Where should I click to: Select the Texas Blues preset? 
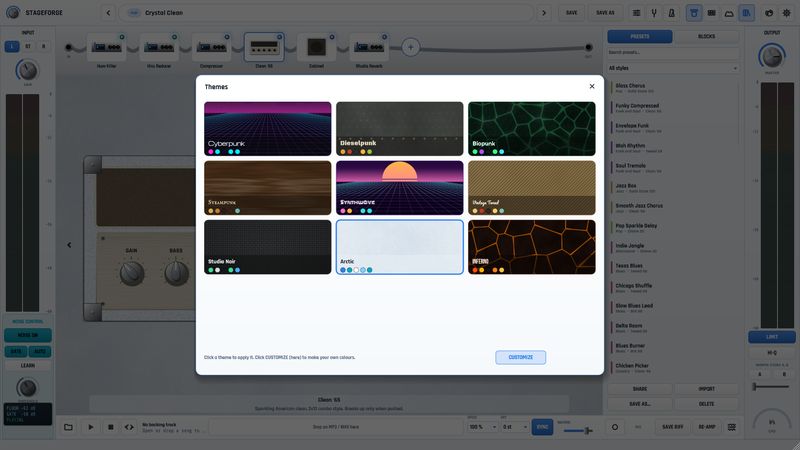pyautogui.click(x=673, y=268)
